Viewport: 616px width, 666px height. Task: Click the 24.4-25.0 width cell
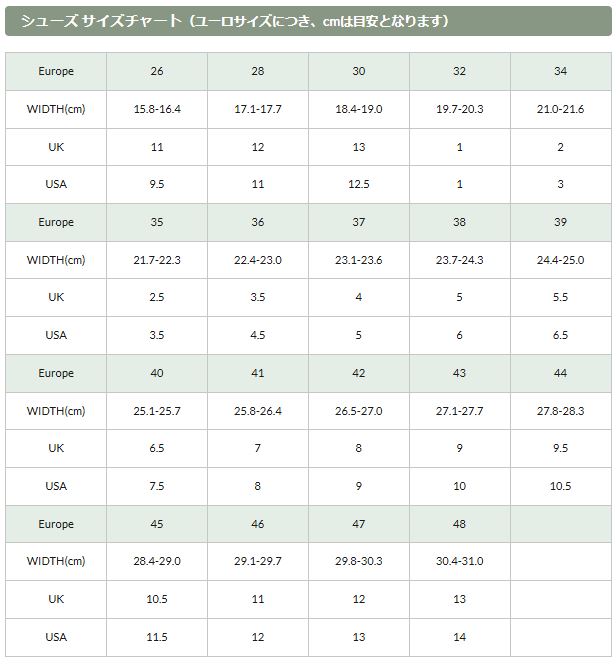click(560, 260)
